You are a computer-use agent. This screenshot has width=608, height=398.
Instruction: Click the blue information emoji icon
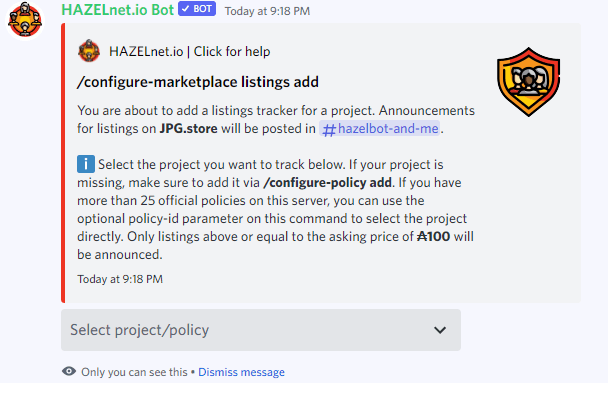click(x=86, y=164)
